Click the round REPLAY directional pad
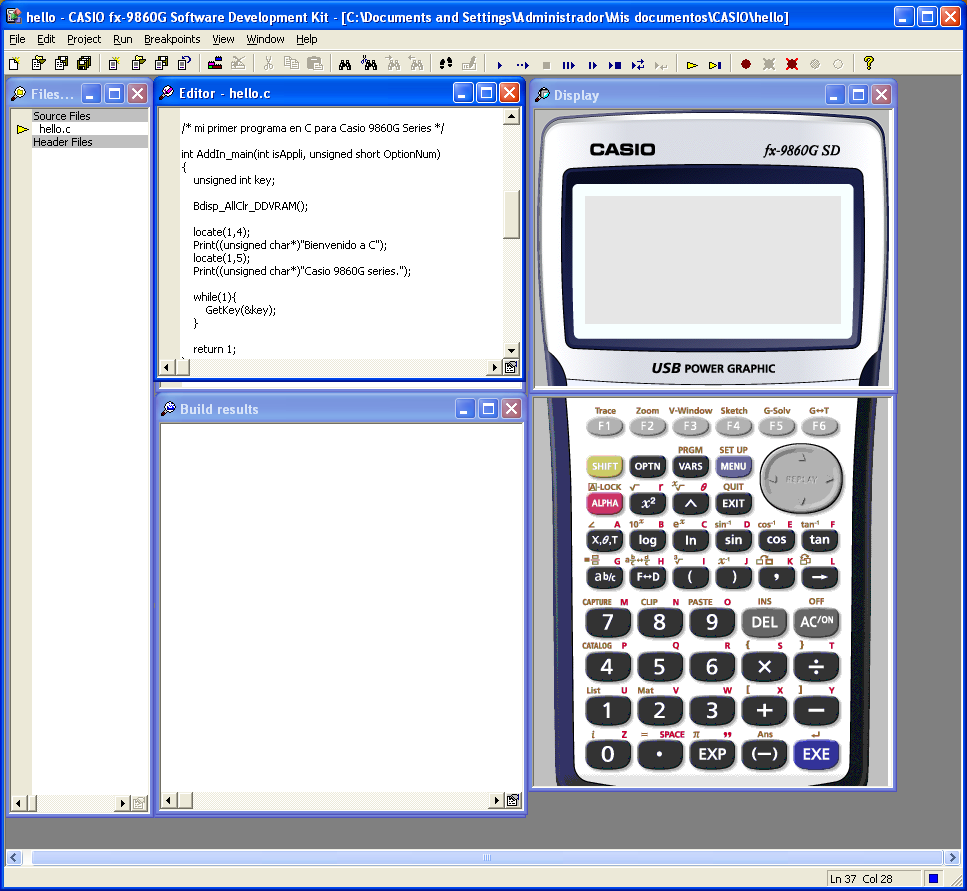Screen dimensions: 967x891 click(x=801, y=478)
